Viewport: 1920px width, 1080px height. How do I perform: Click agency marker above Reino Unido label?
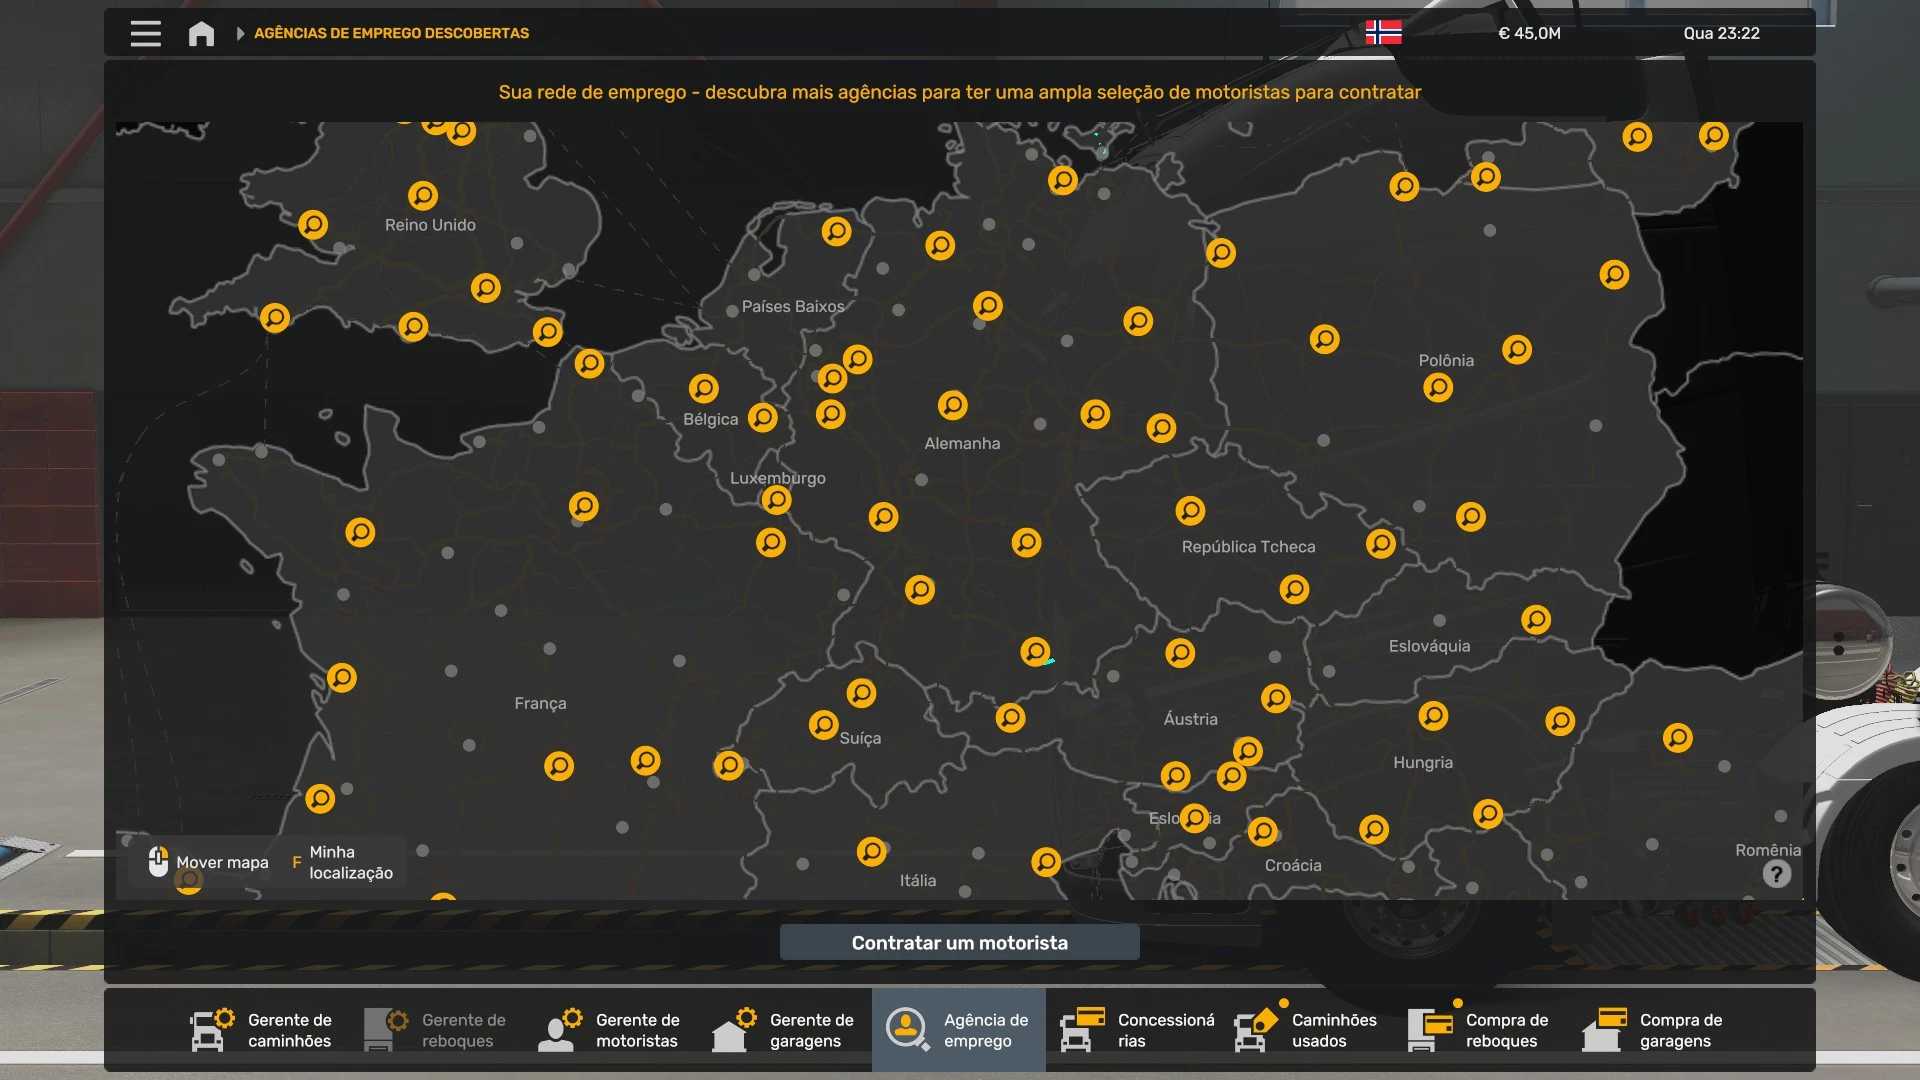pyautogui.click(x=423, y=195)
